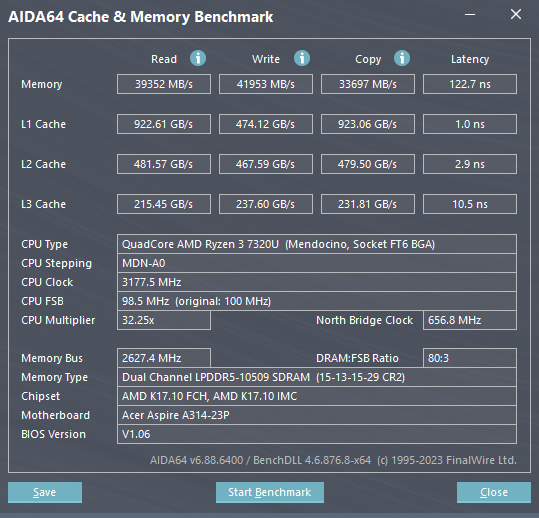This screenshot has height=518, width=539.
Task: Click the Motherboard Acer Aspire field
Action: click(x=317, y=415)
